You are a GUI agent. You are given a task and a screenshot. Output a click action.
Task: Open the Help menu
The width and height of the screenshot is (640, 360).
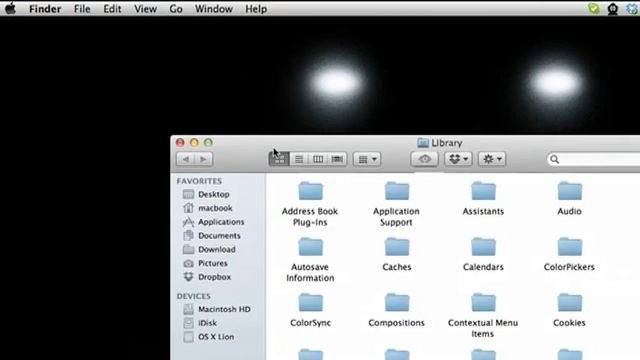click(x=256, y=9)
